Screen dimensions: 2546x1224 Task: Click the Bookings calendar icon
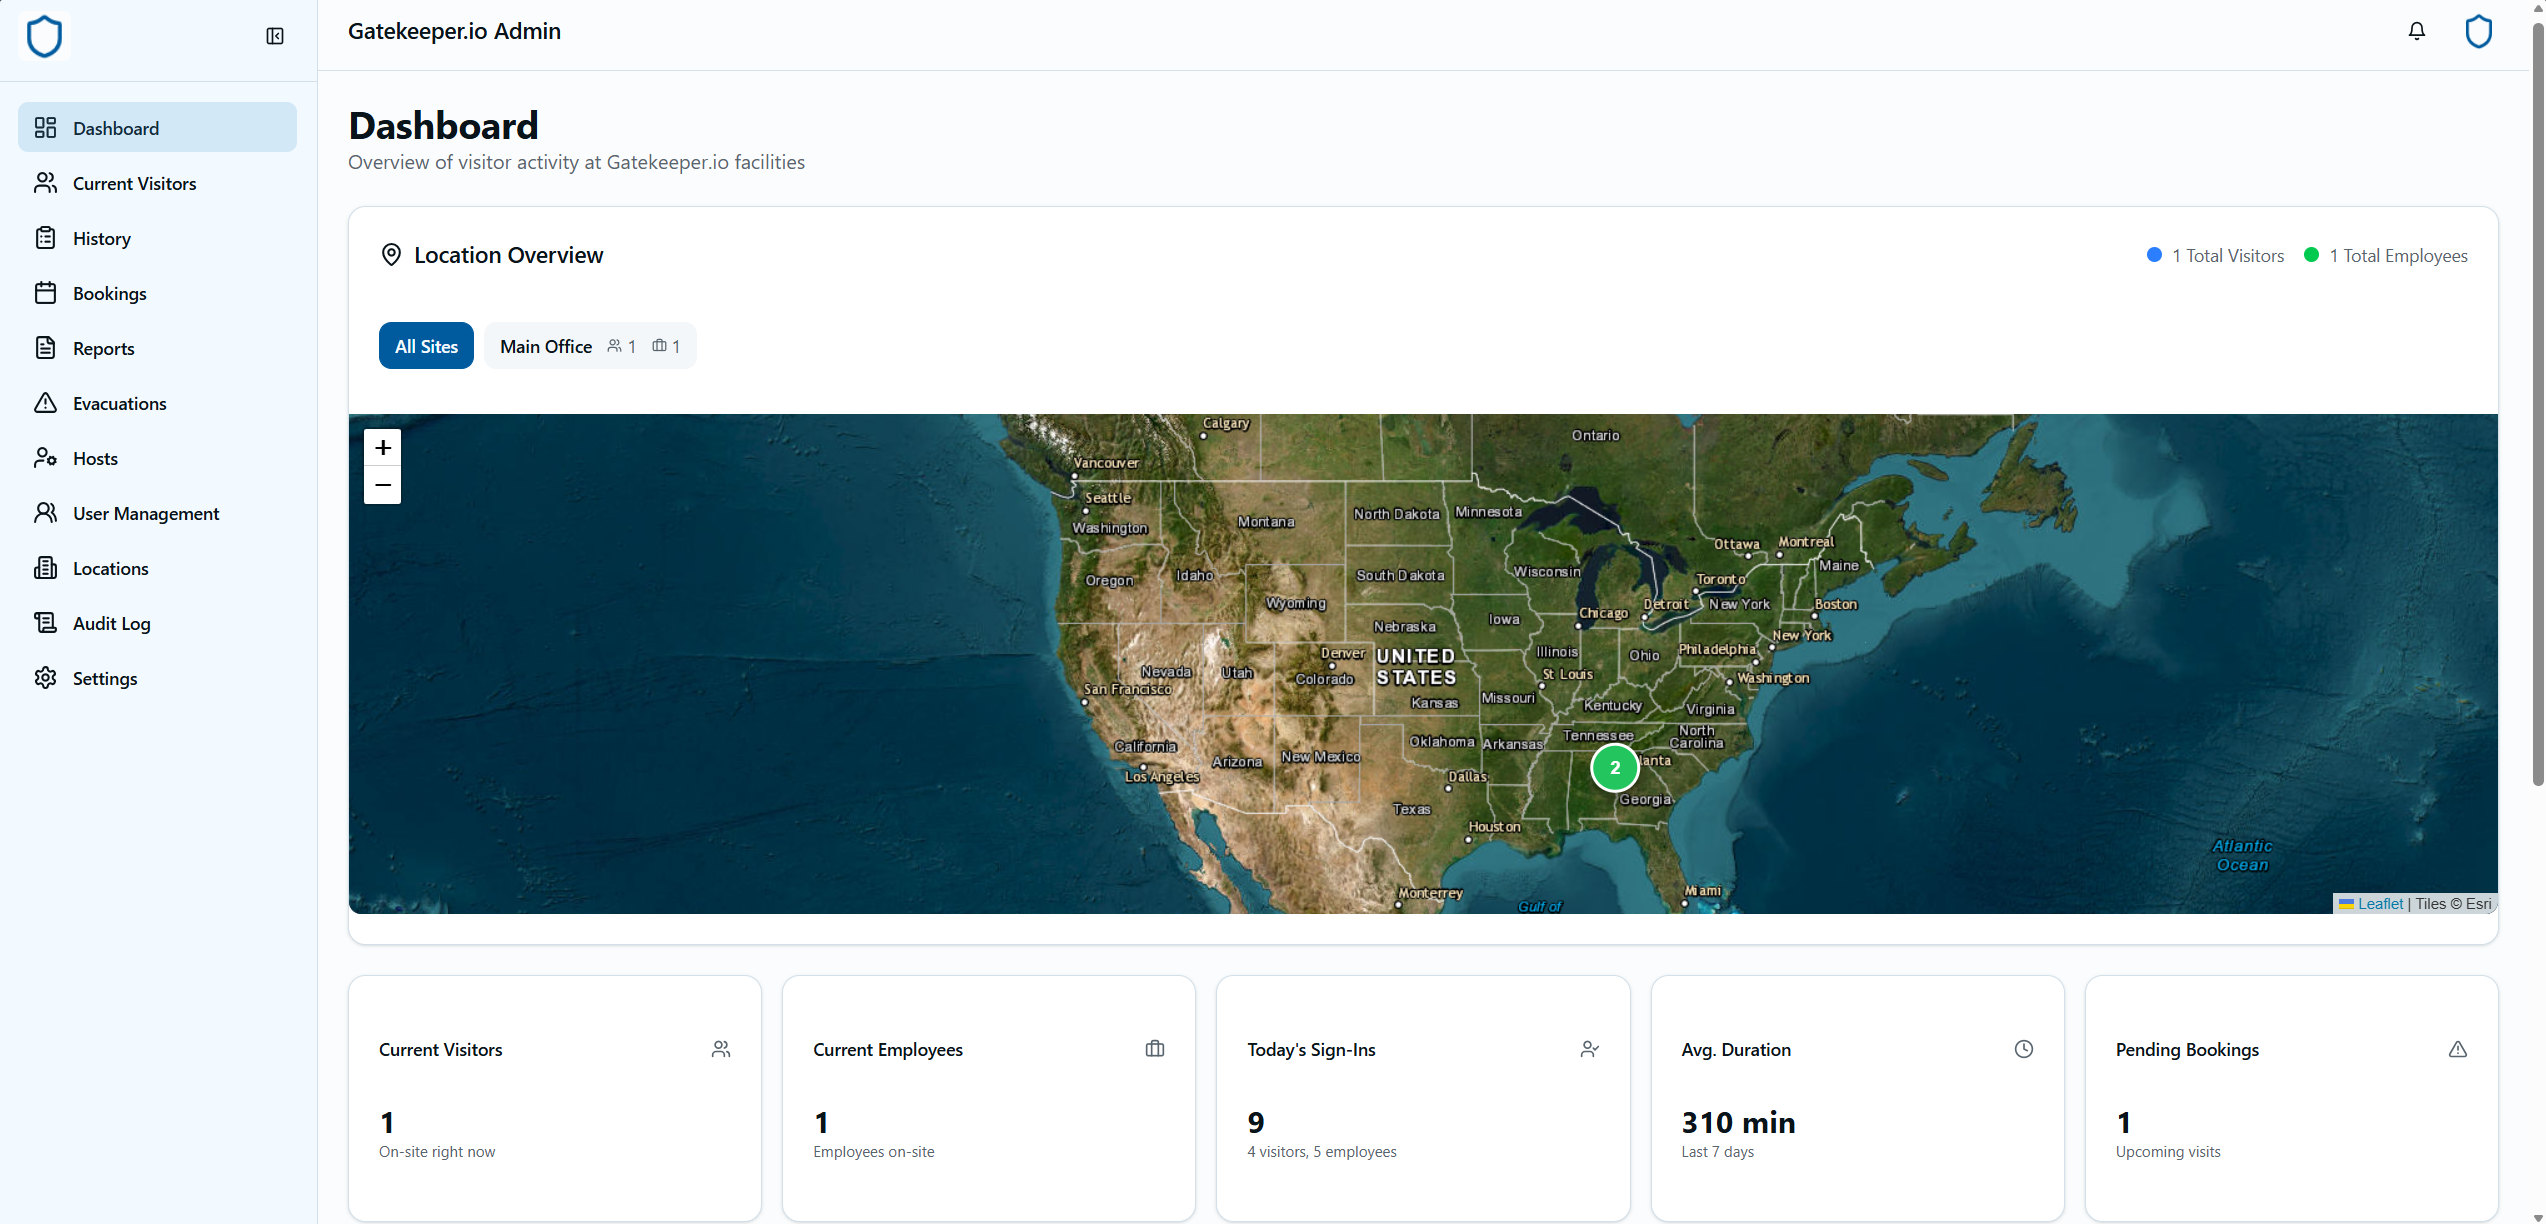pos(45,293)
